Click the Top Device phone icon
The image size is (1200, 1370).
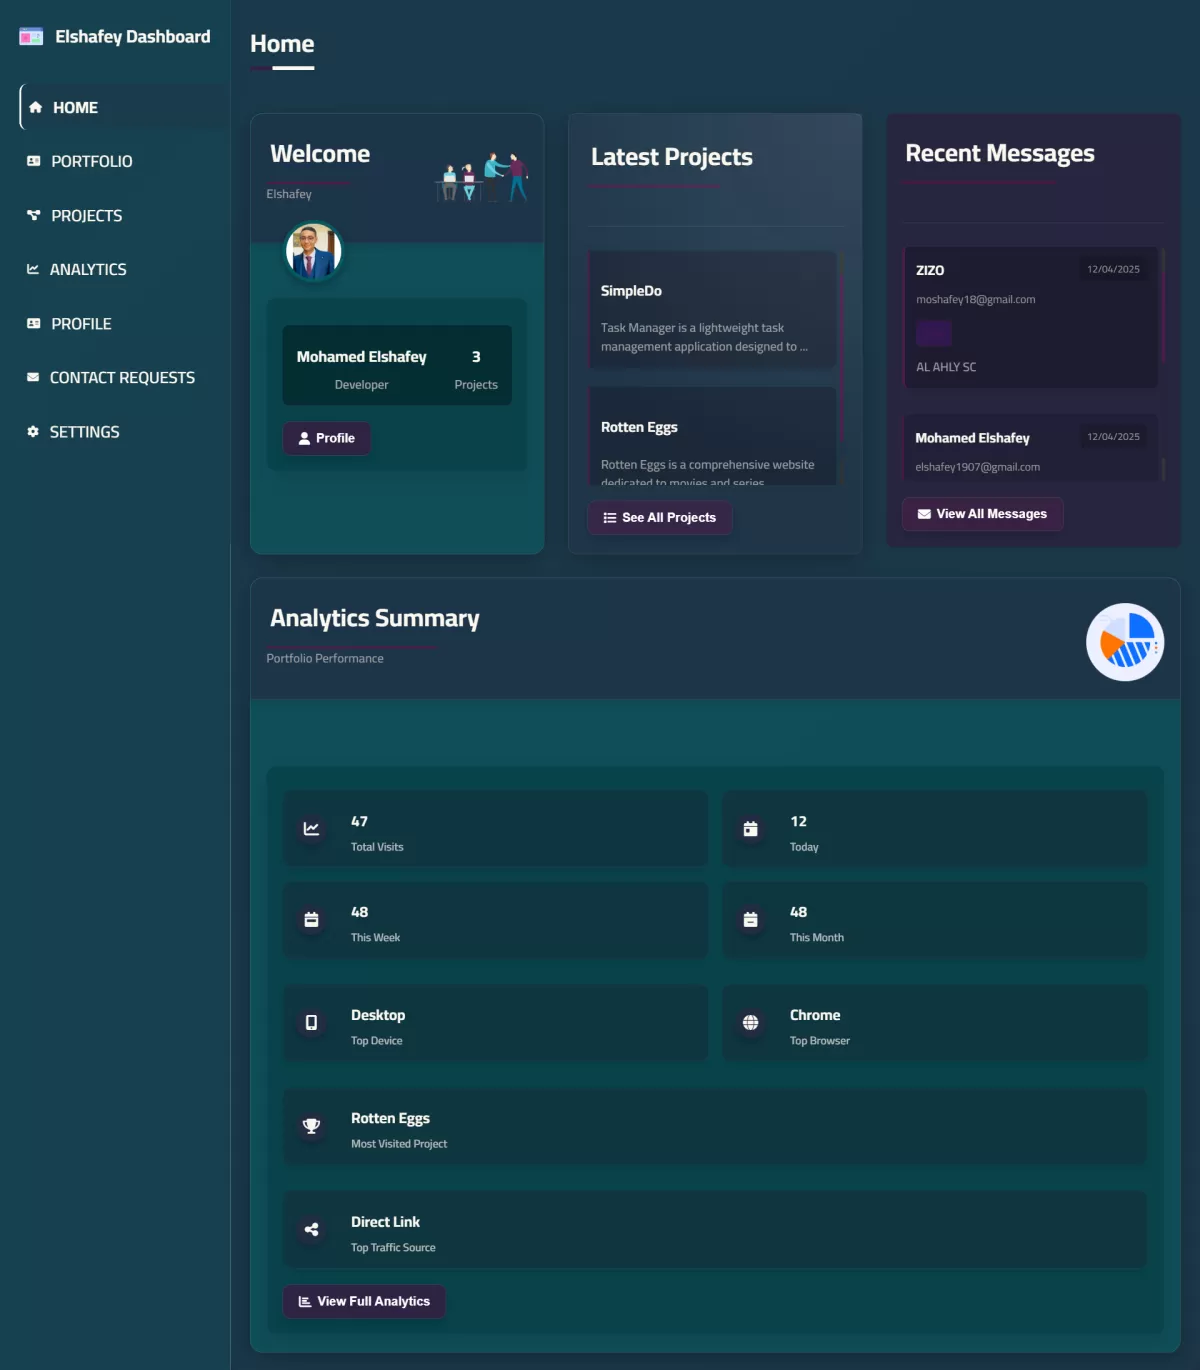(312, 1023)
